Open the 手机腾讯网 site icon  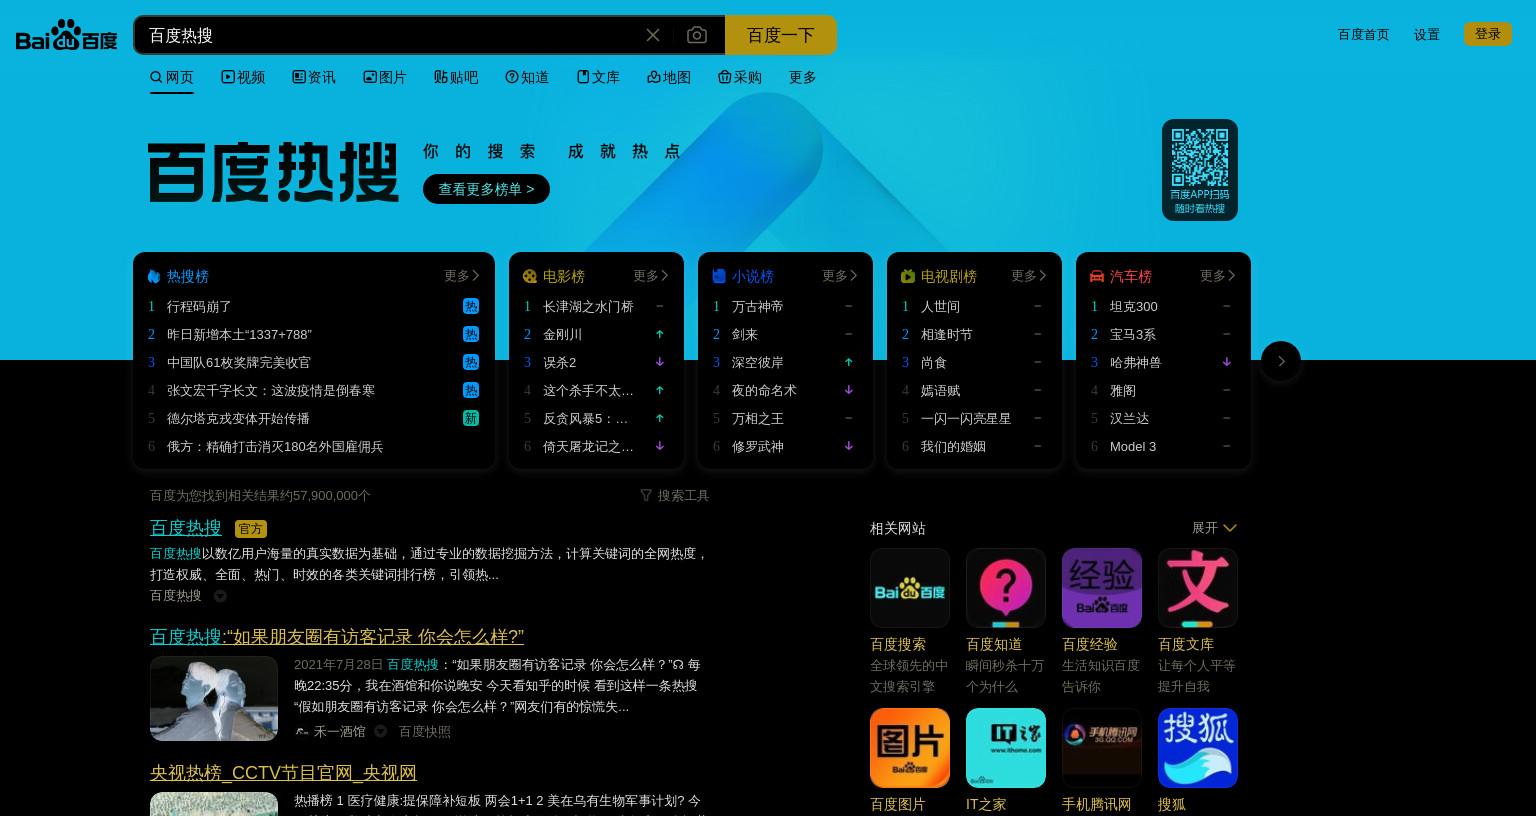click(1102, 748)
